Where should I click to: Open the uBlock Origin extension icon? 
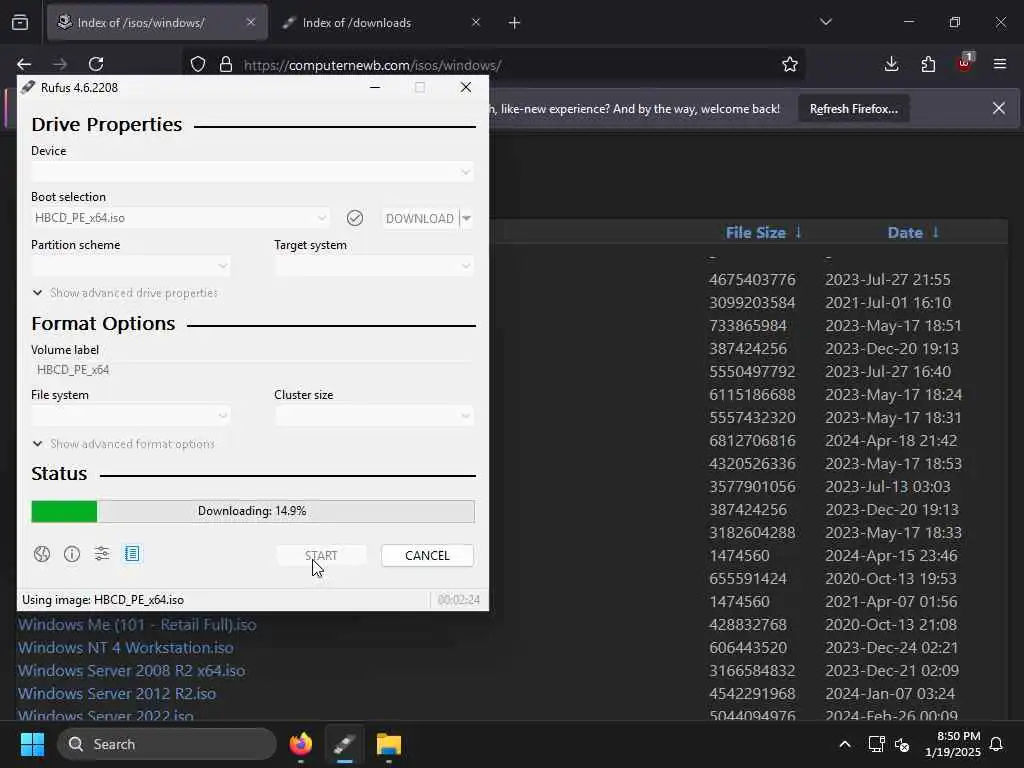coord(965,63)
